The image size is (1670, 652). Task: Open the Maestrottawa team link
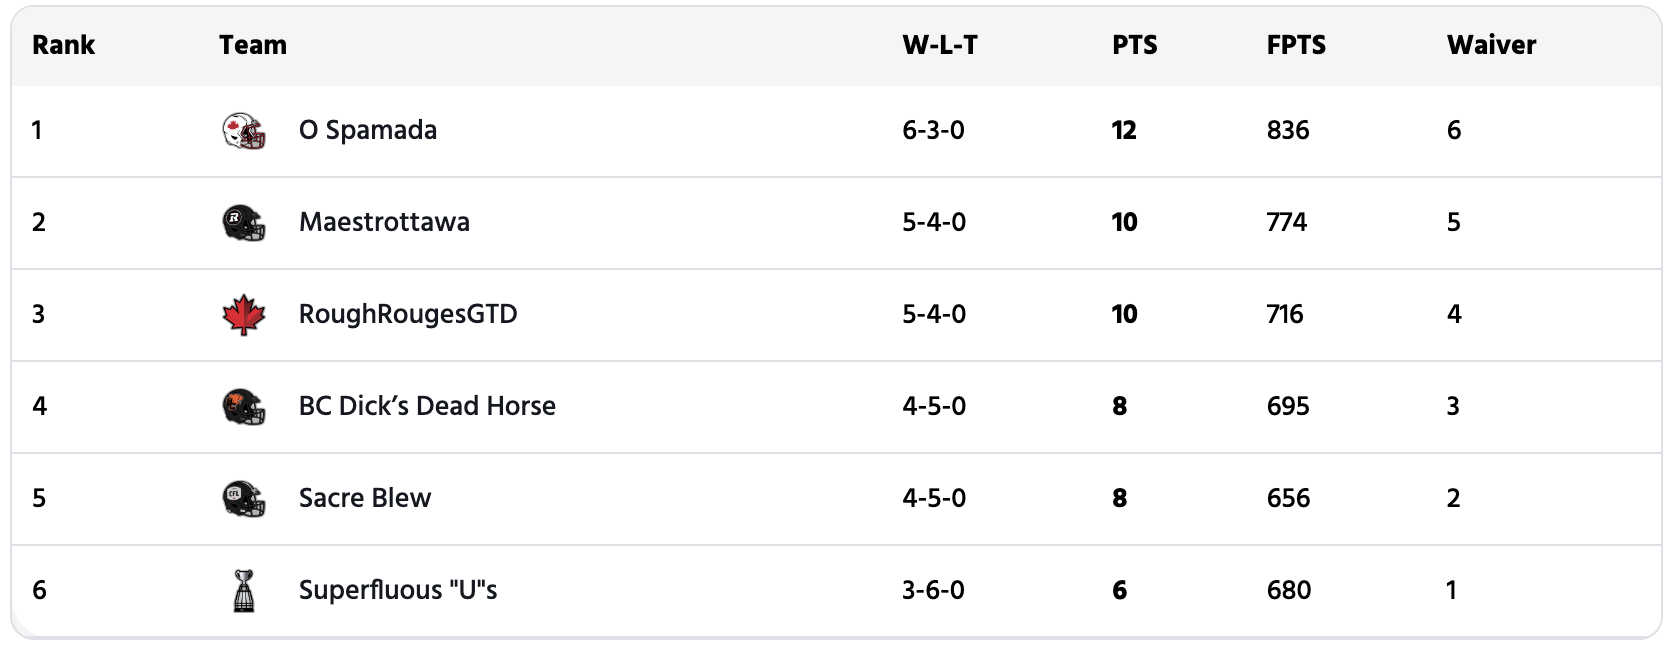pyautogui.click(x=384, y=222)
